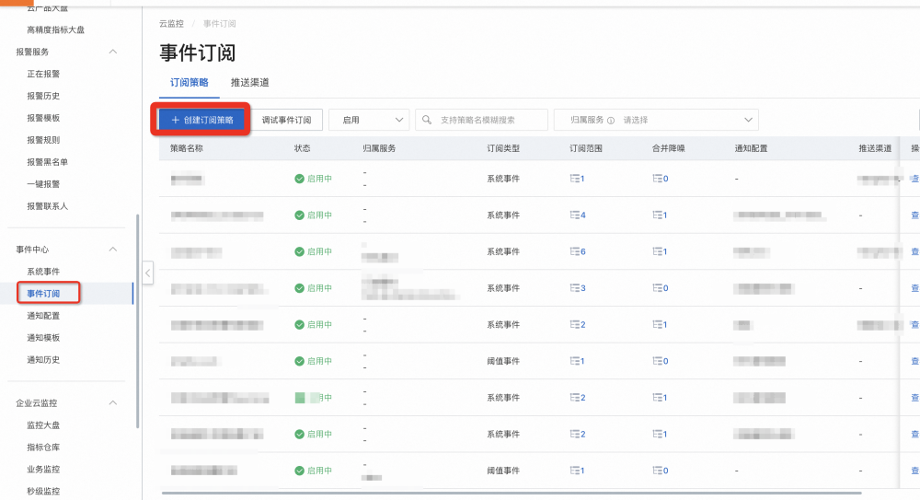Select the 订阅策略 tab
The height and width of the screenshot is (500, 920).
(189, 83)
